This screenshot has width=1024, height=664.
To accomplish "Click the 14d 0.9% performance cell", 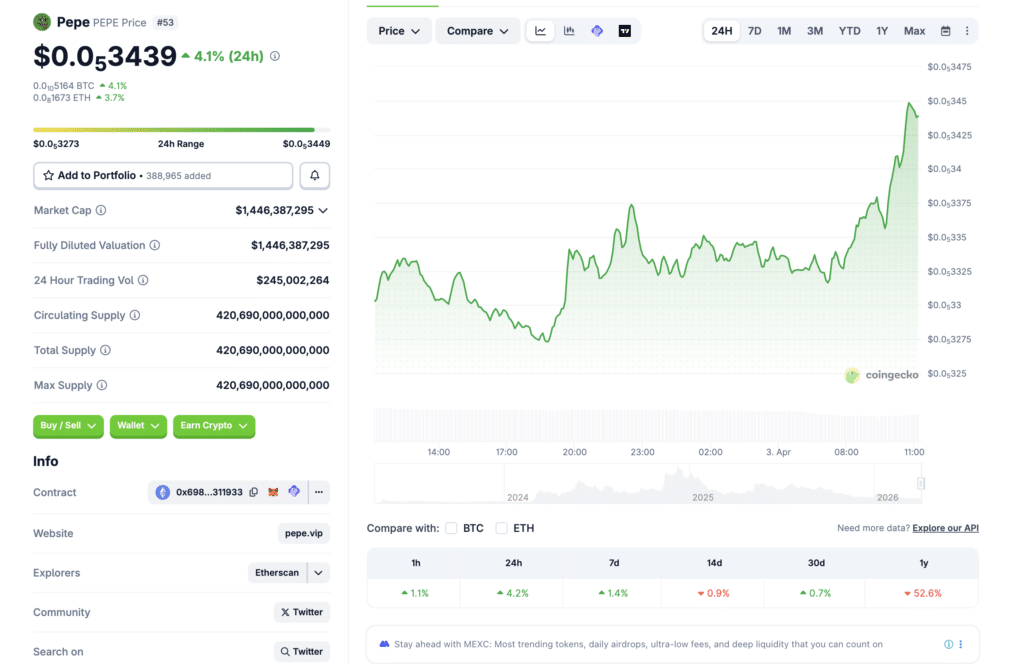I will point(713,593).
